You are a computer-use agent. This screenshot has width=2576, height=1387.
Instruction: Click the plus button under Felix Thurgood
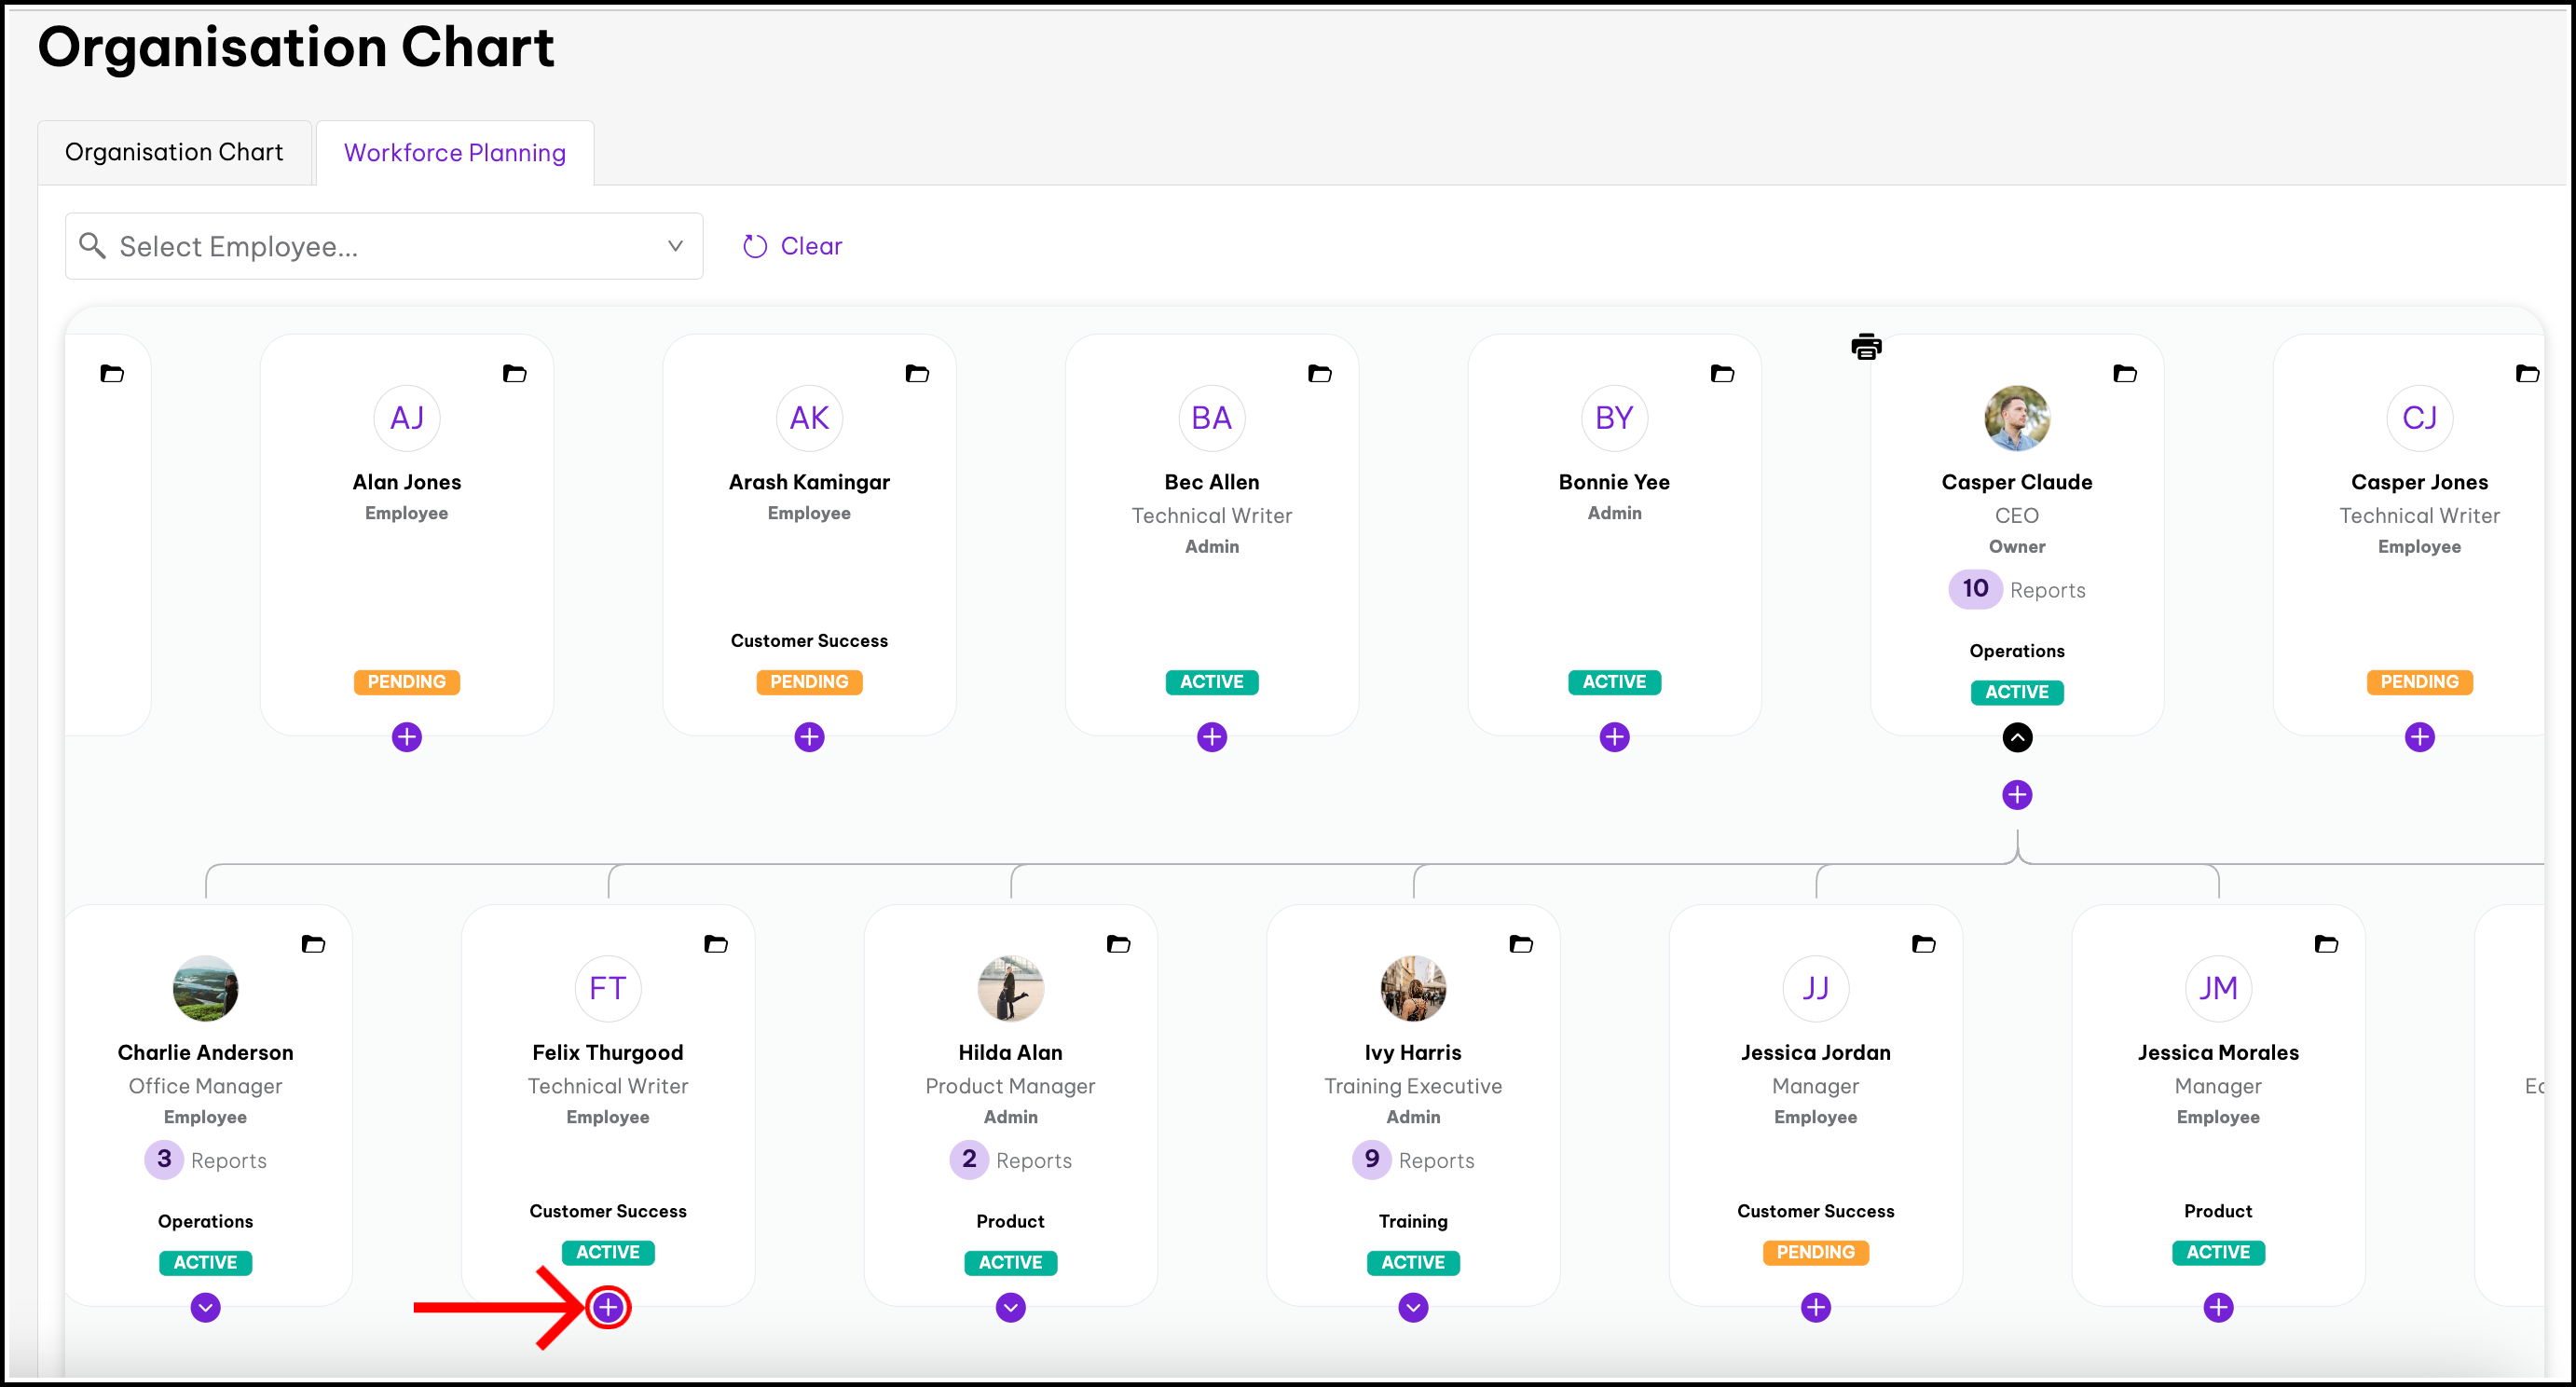coord(608,1307)
